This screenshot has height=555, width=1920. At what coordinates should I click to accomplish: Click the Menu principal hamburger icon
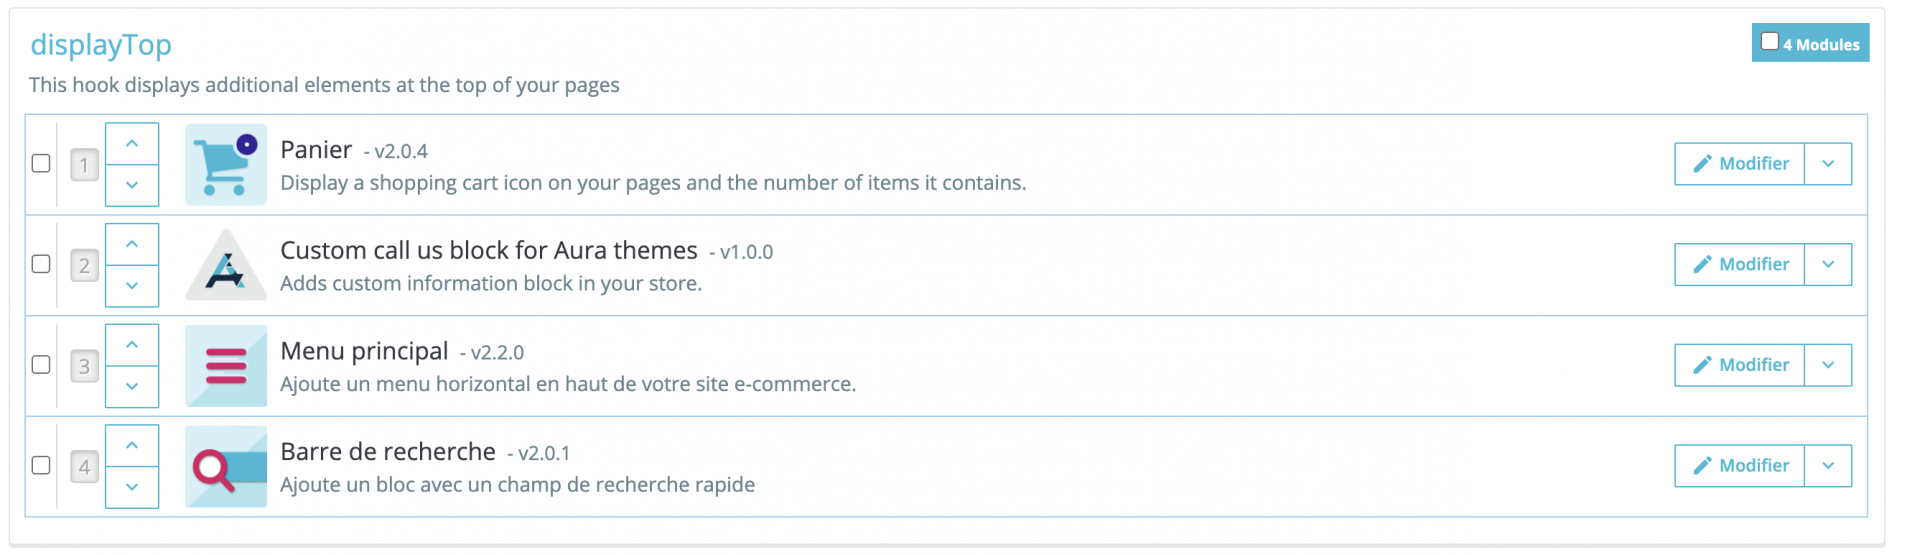[226, 366]
